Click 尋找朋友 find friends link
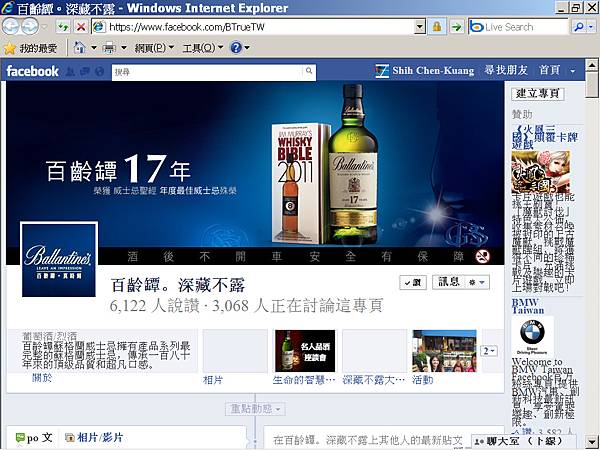Screen dimensions: 600x450 coord(505,70)
